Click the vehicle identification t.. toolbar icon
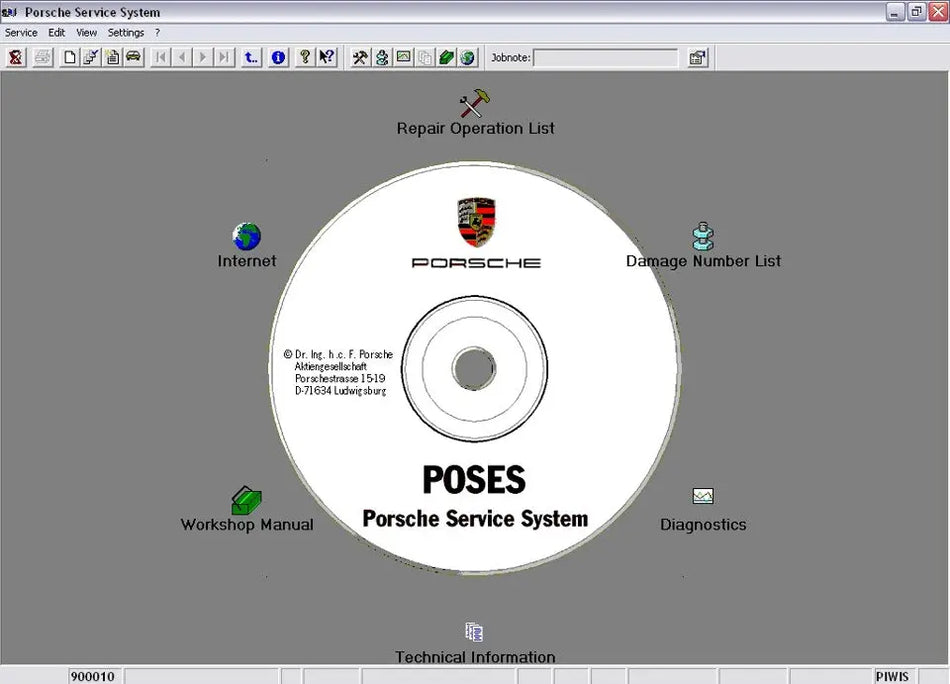950x684 pixels. (x=250, y=57)
